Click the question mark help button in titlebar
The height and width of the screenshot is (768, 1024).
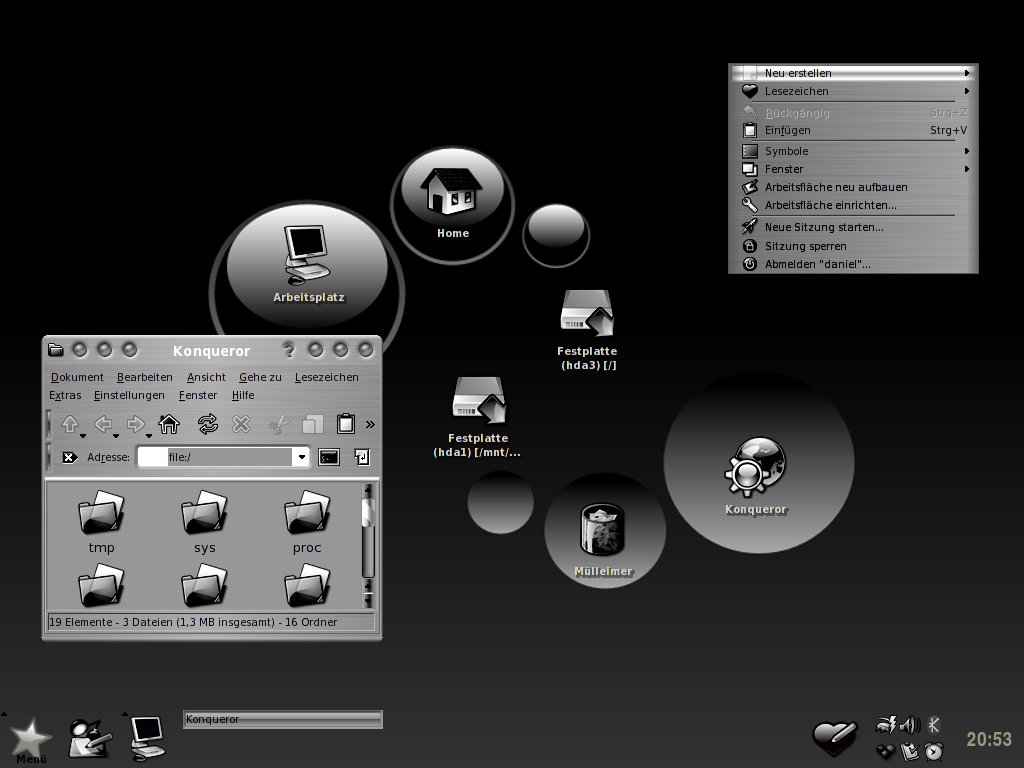tap(288, 350)
